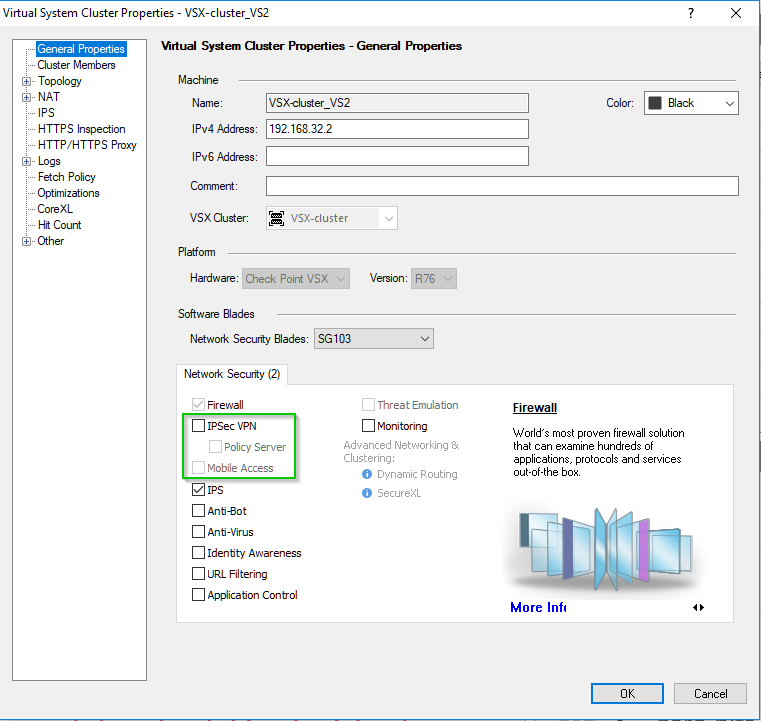Click the IPv6 Address field
The image size is (761, 721).
[x=397, y=156]
